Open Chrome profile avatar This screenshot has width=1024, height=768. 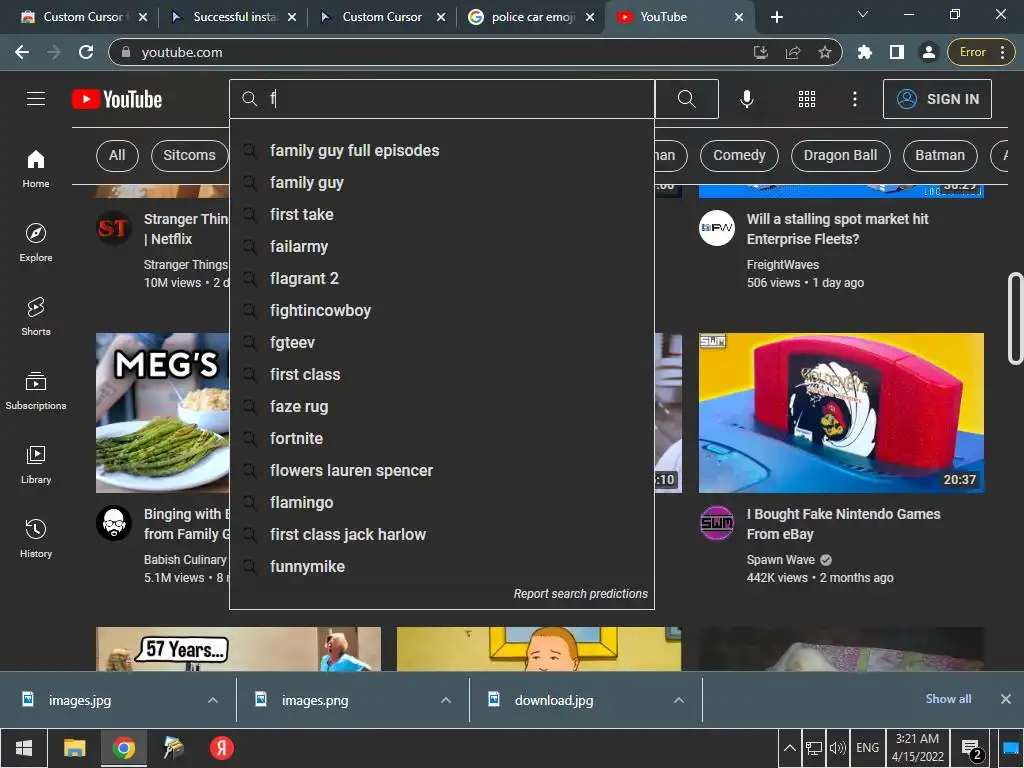[929, 52]
